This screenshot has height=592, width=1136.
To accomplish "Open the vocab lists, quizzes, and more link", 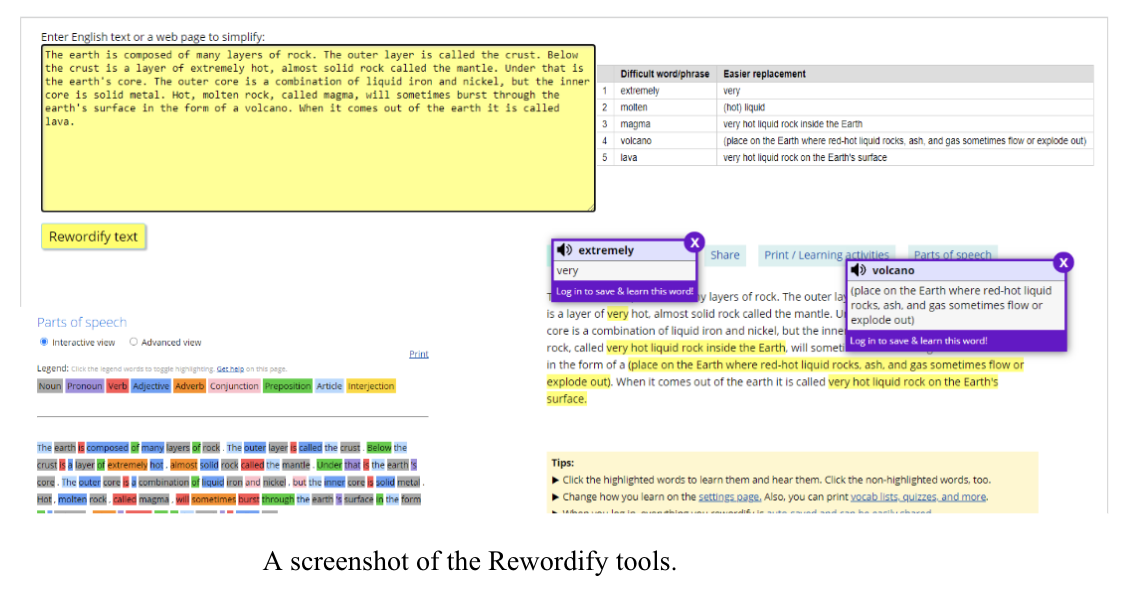I will click(x=919, y=497).
